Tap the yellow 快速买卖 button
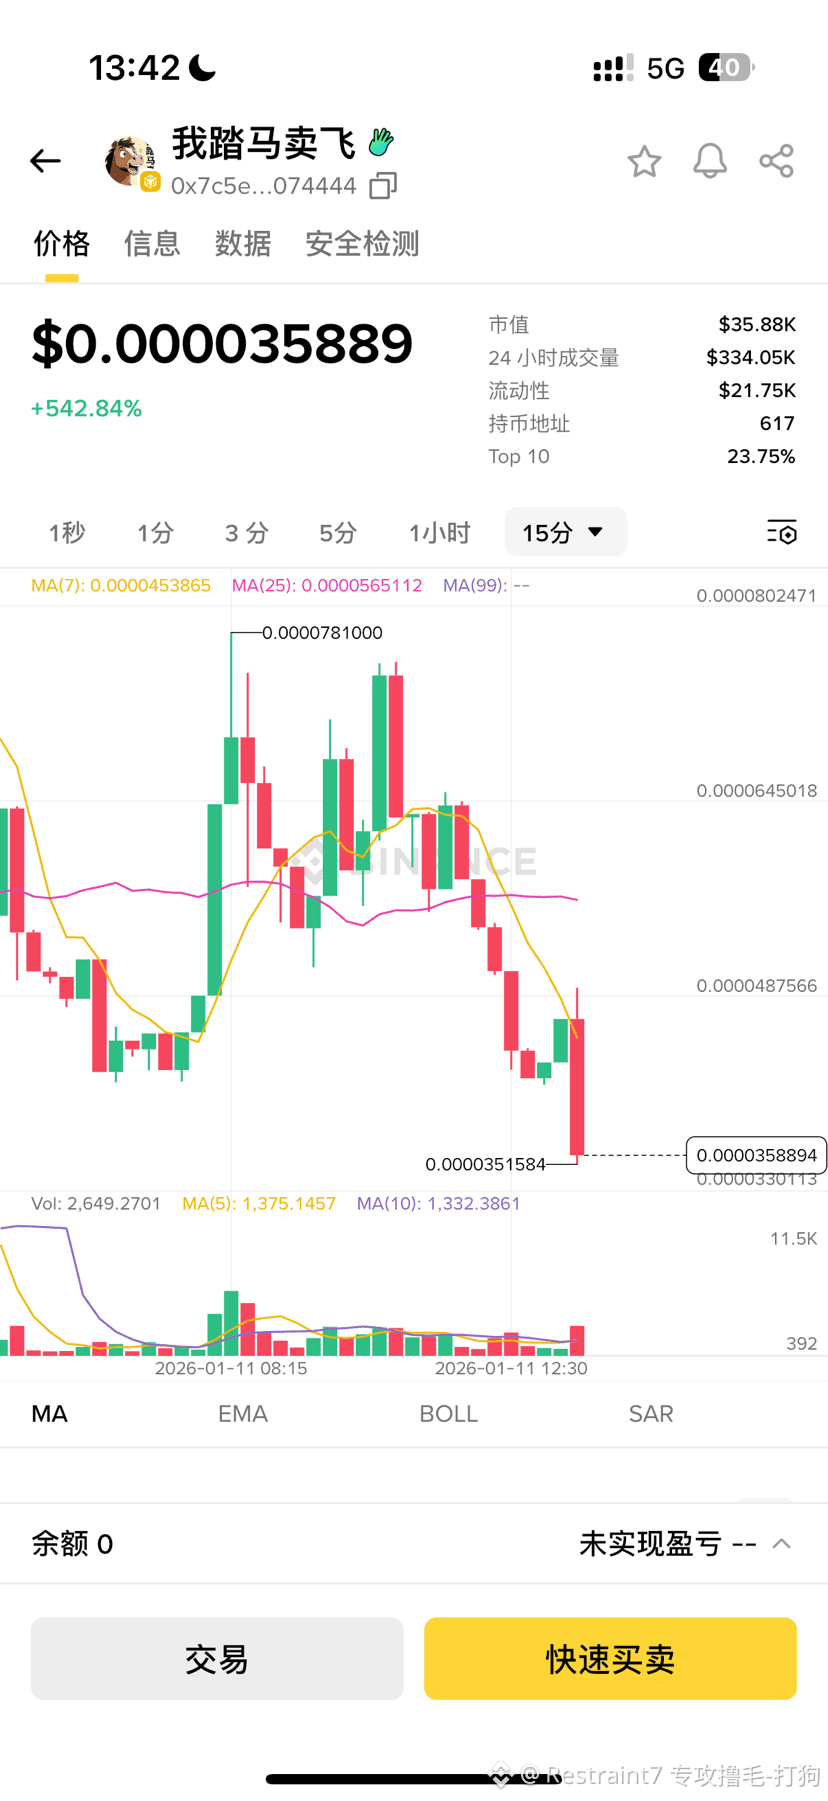 tap(610, 1658)
